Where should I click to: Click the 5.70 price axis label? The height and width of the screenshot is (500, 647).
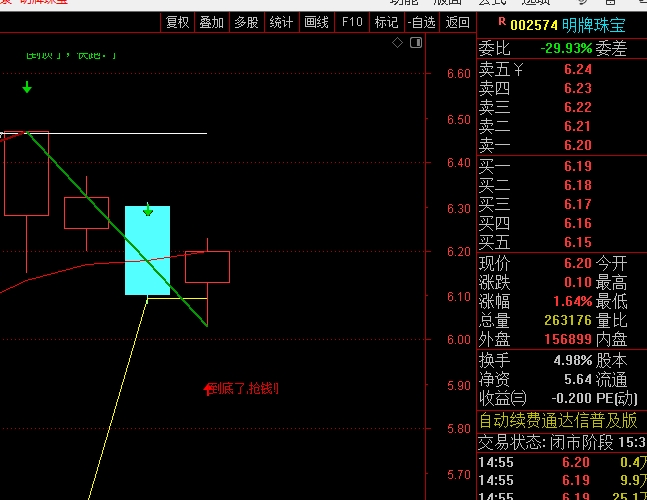coord(458,474)
